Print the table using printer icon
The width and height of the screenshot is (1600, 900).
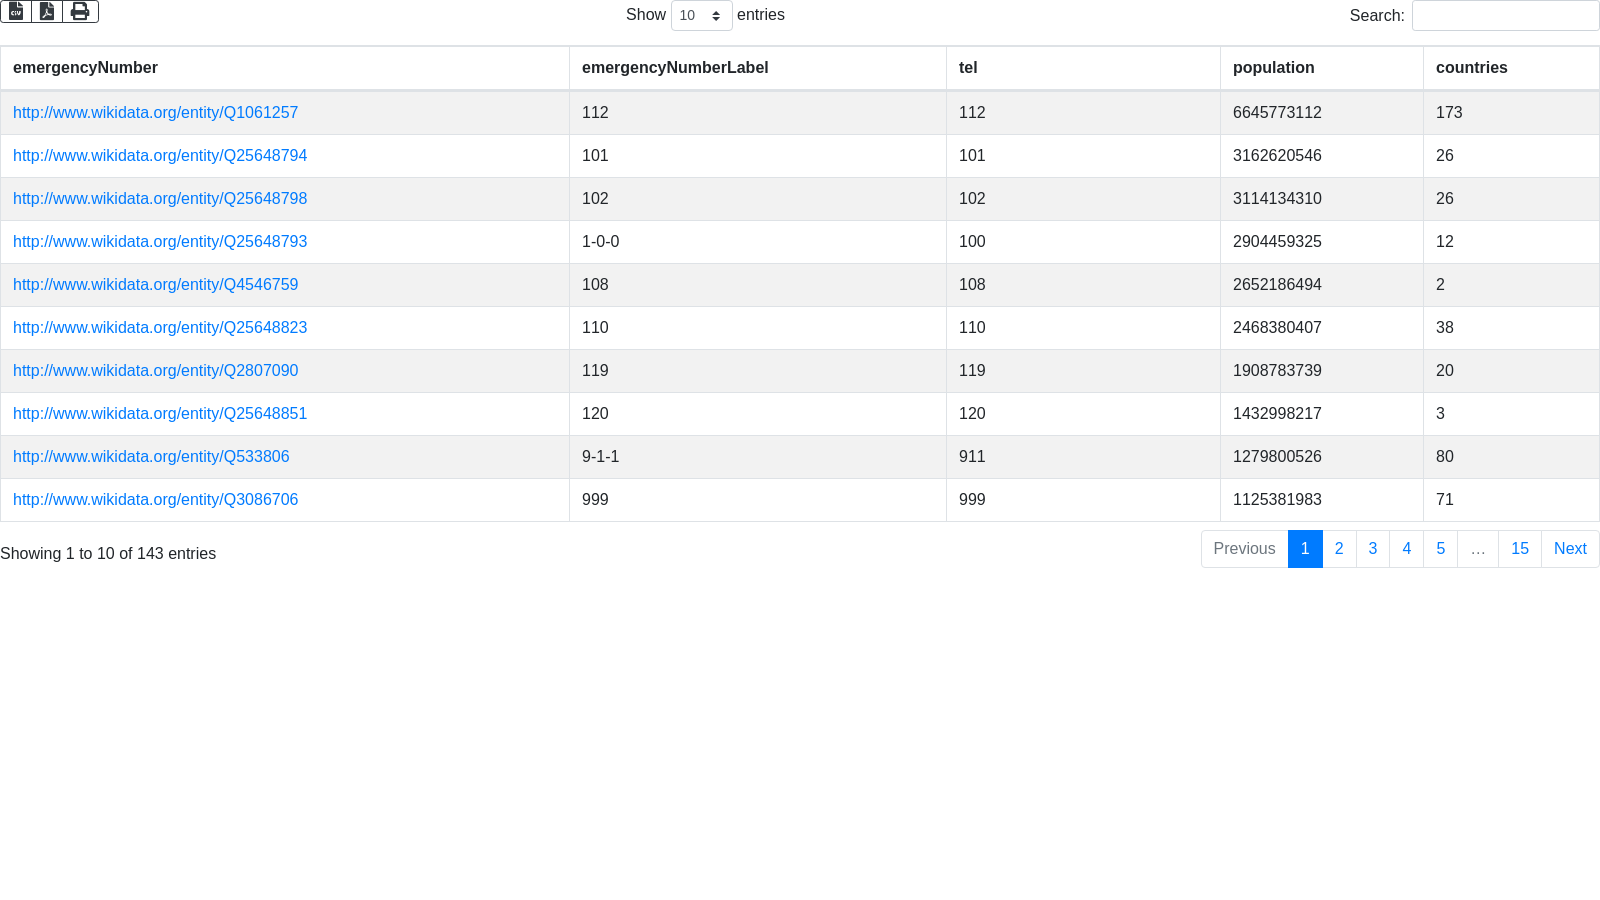(80, 11)
